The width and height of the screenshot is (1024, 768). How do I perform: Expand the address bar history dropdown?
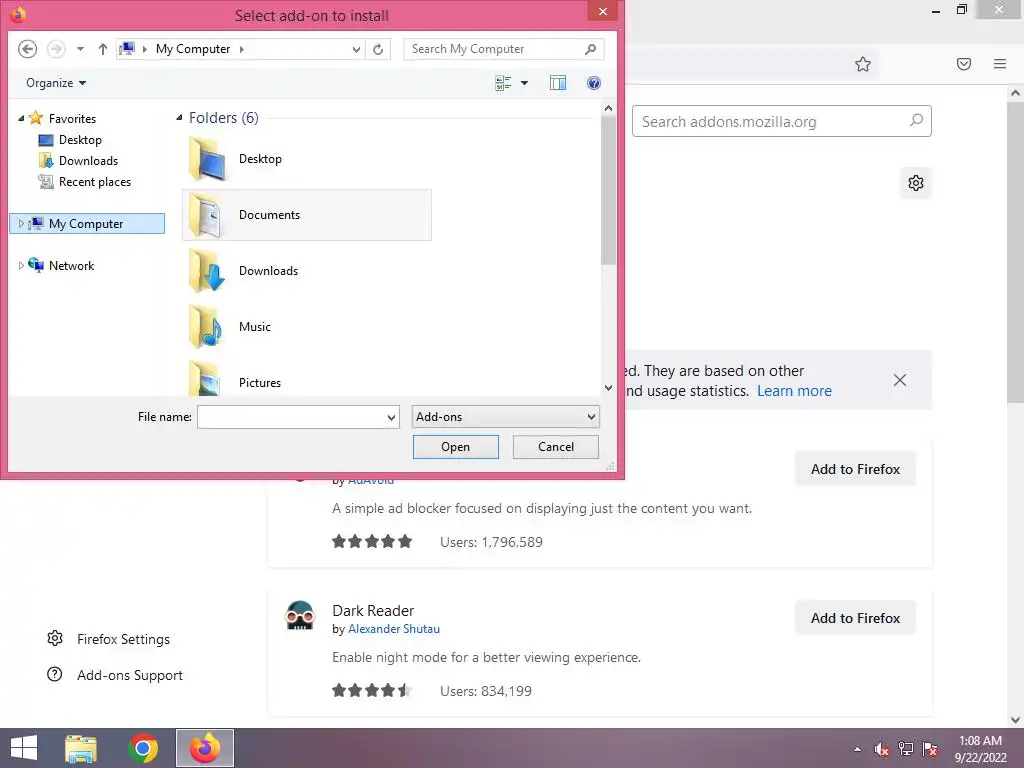356,49
